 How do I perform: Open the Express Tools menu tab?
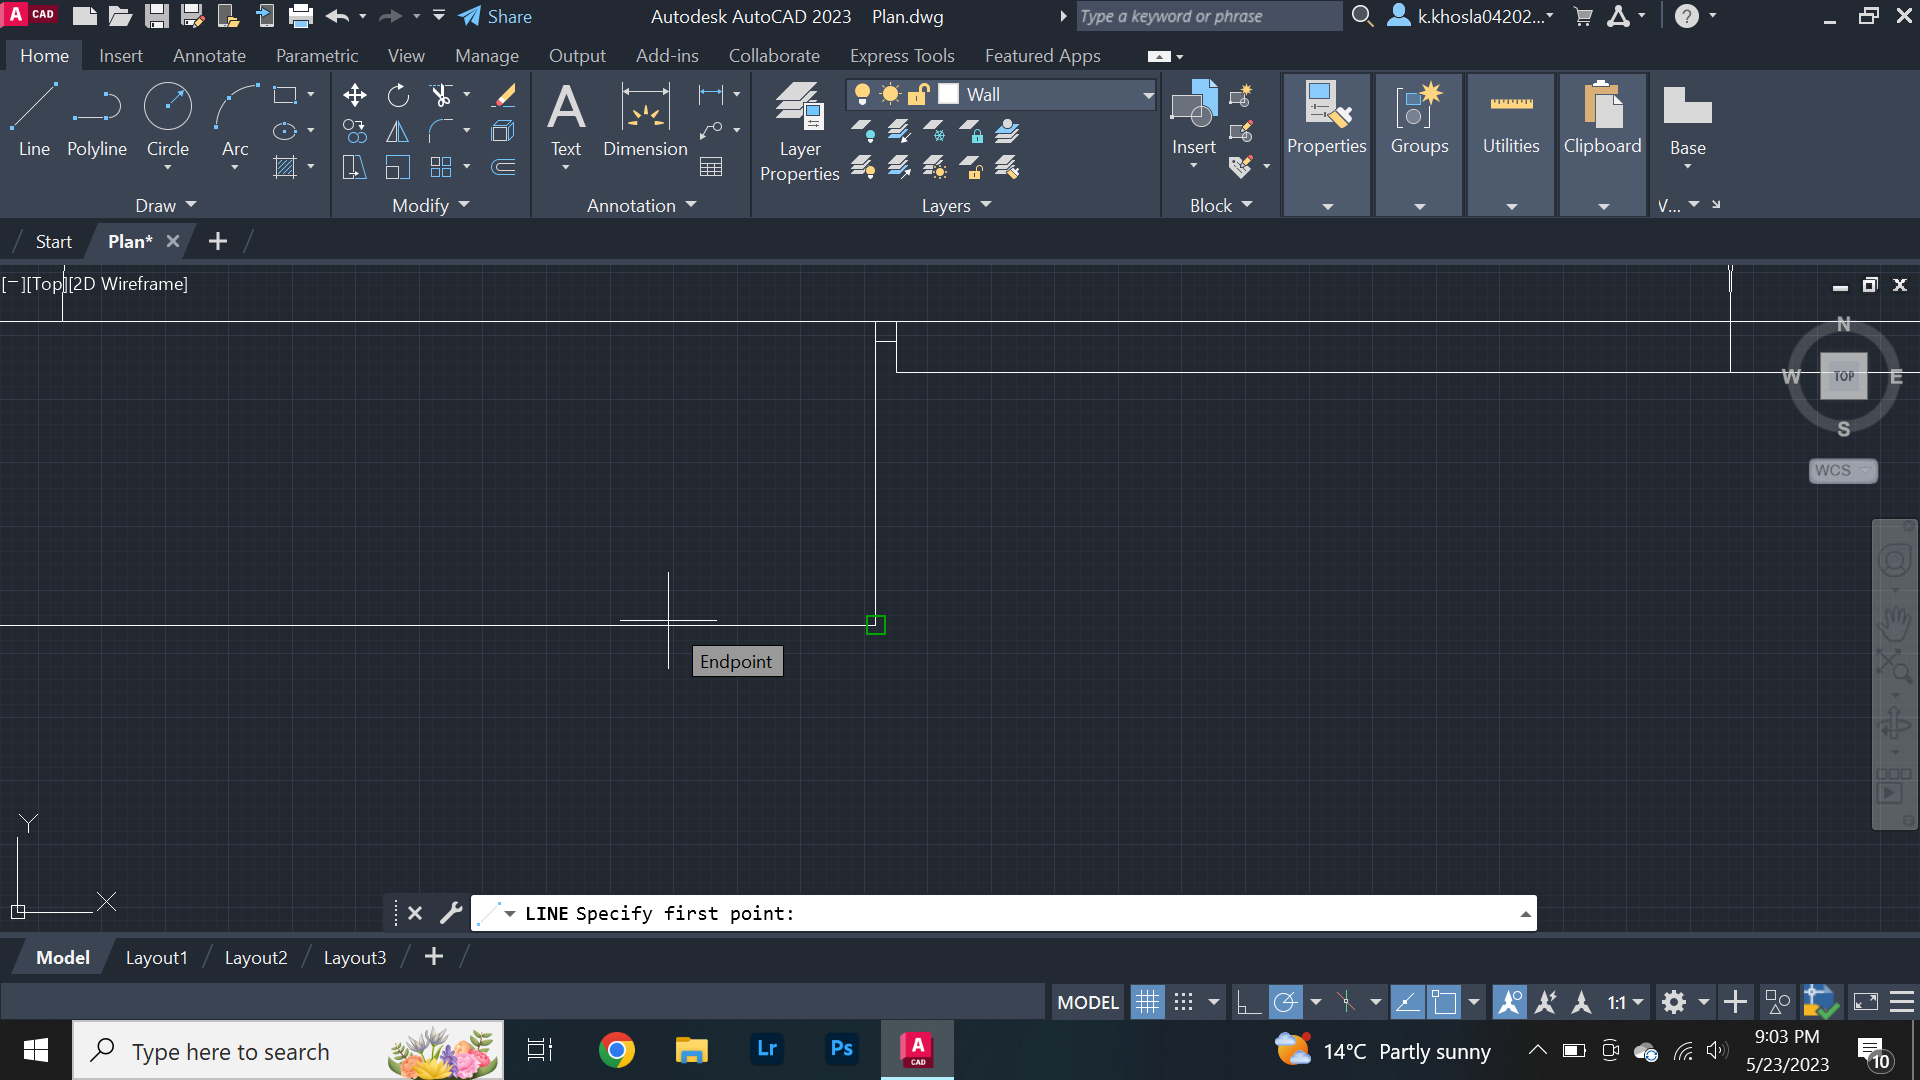901,55
